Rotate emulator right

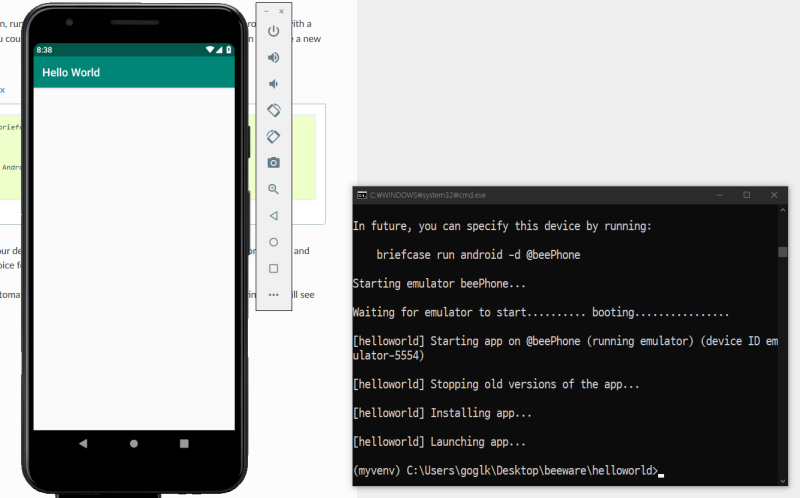(x=273, y=136)
